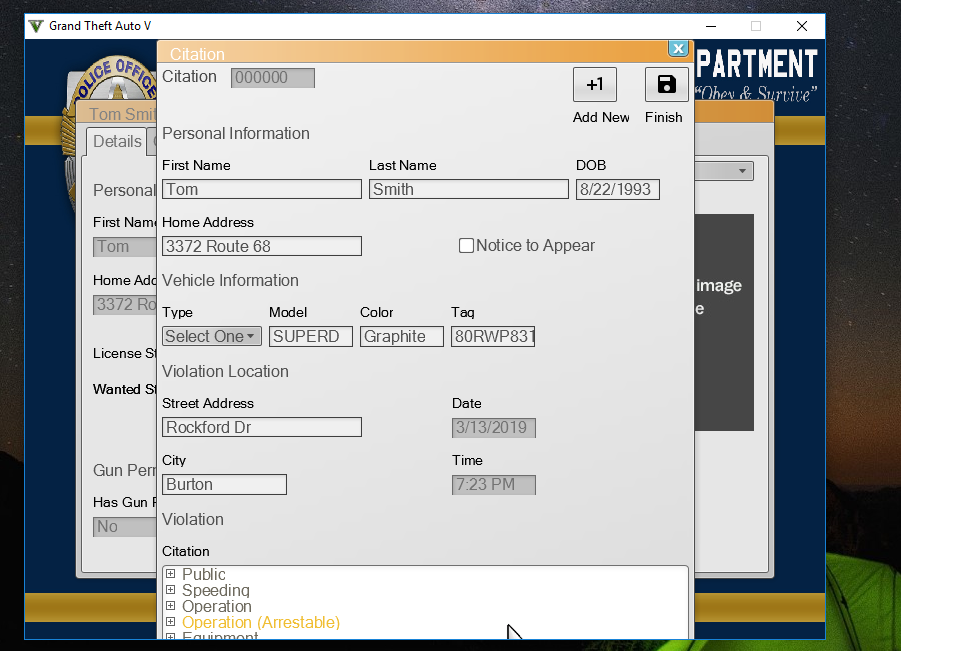Click the background First Name field Tom

[125, 246]
